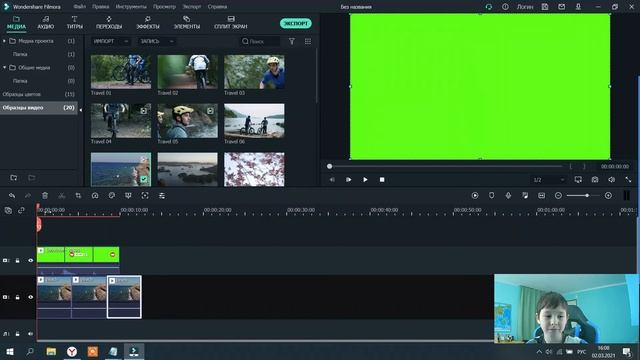Image resolution: width=640 pixels, height=360 pixels.
Task: Click the Green screen icon in toolbar
Action: tap(128, 196)
